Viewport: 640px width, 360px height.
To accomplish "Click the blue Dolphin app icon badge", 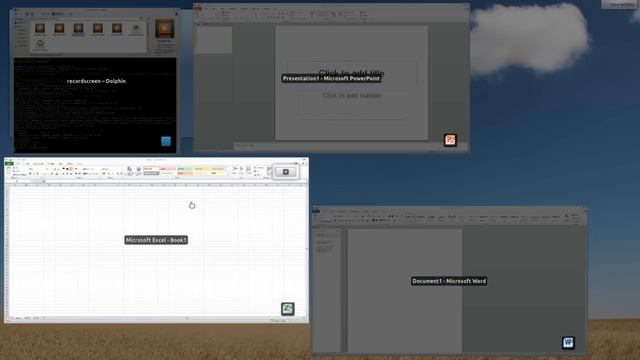I will pyautogui.click(x=166, y=141).
